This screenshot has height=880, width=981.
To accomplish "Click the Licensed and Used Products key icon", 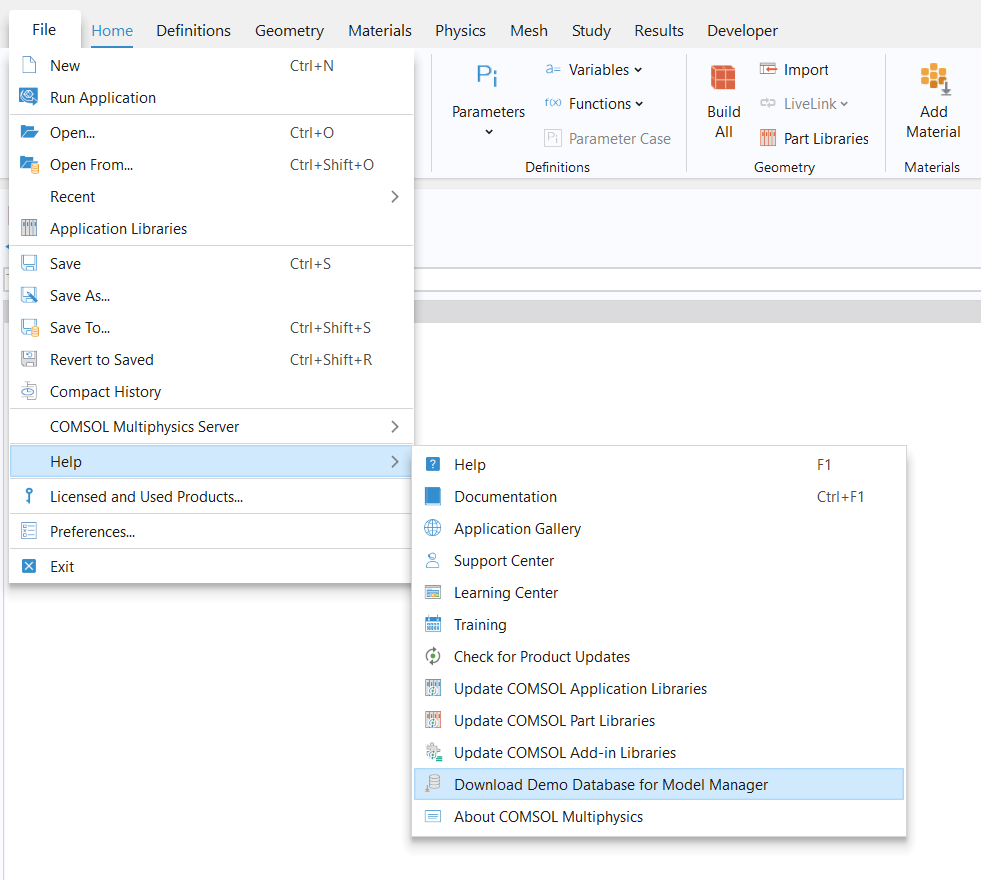I will [29, 496].
